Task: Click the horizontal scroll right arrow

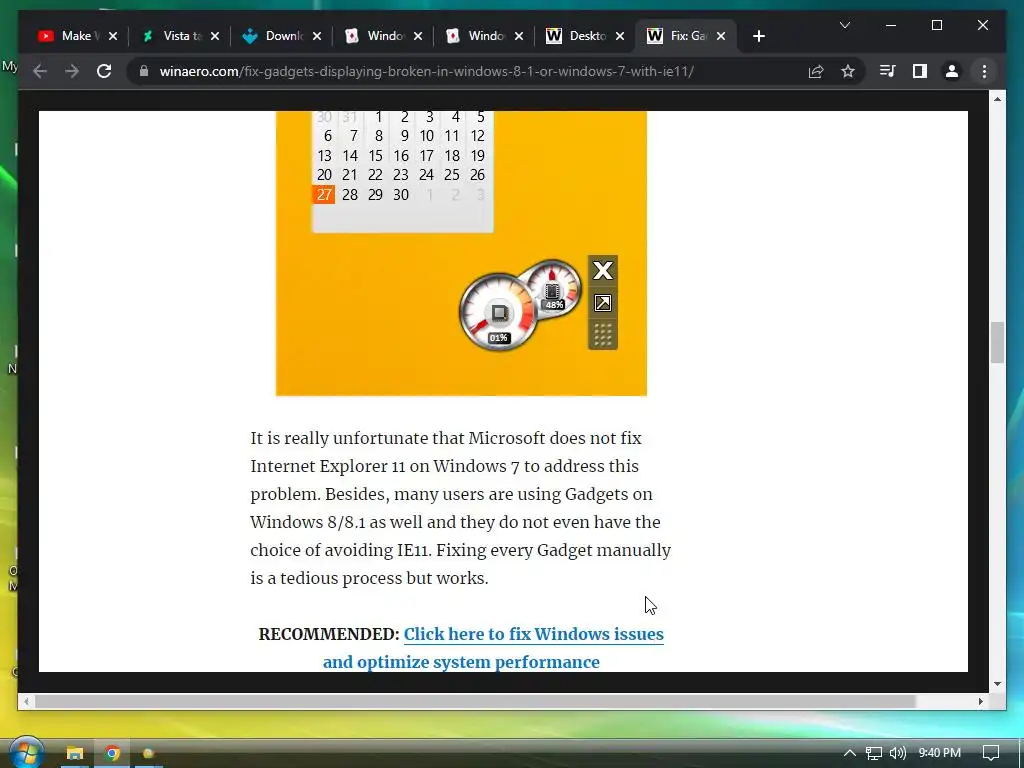Action: tap(980, 701)
